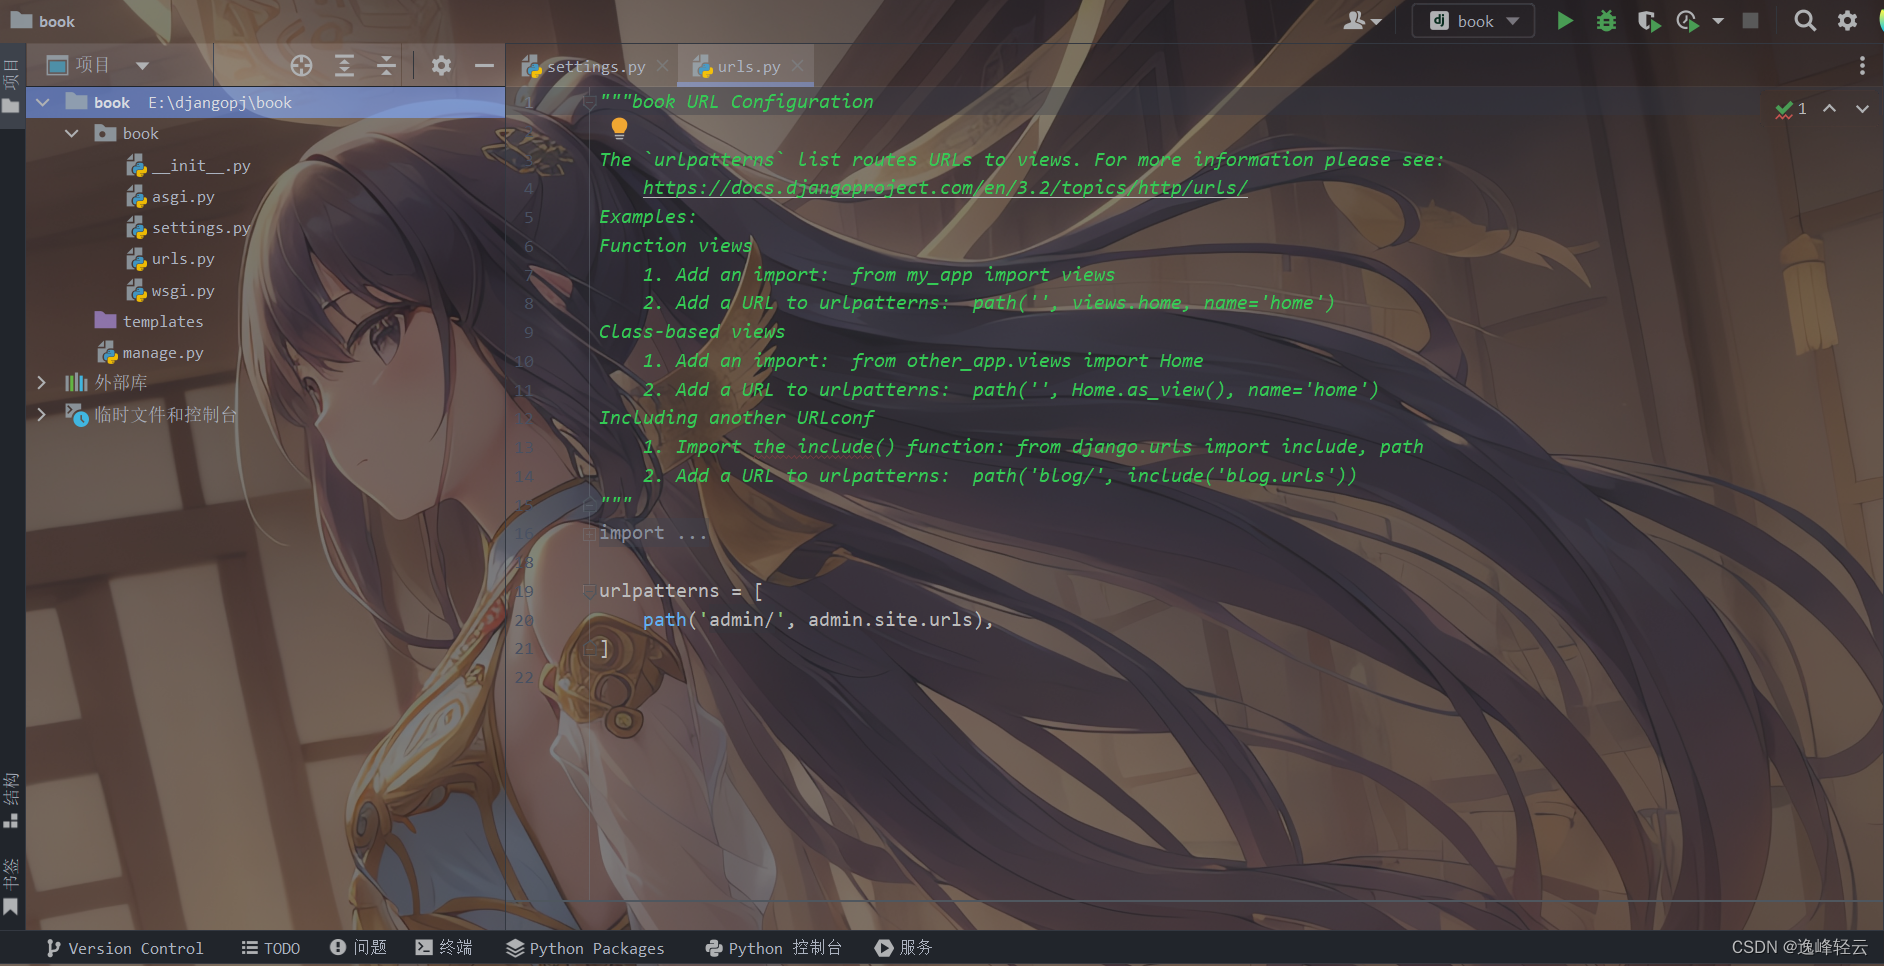
Task: Select asgi.py in project tree
Action: pyautogui.click(x=170, y=197)
